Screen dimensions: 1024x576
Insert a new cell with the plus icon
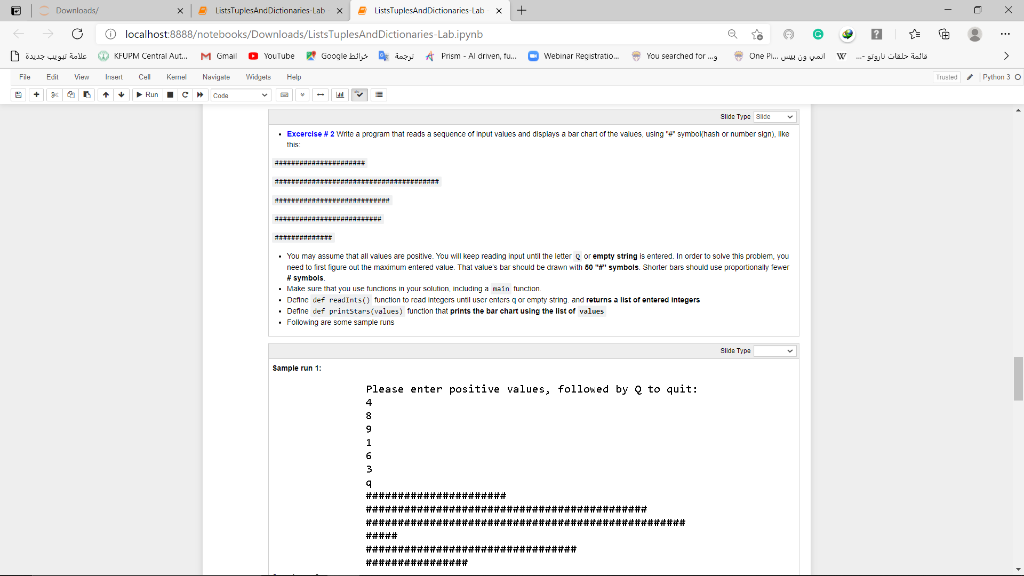pos(36,94)
